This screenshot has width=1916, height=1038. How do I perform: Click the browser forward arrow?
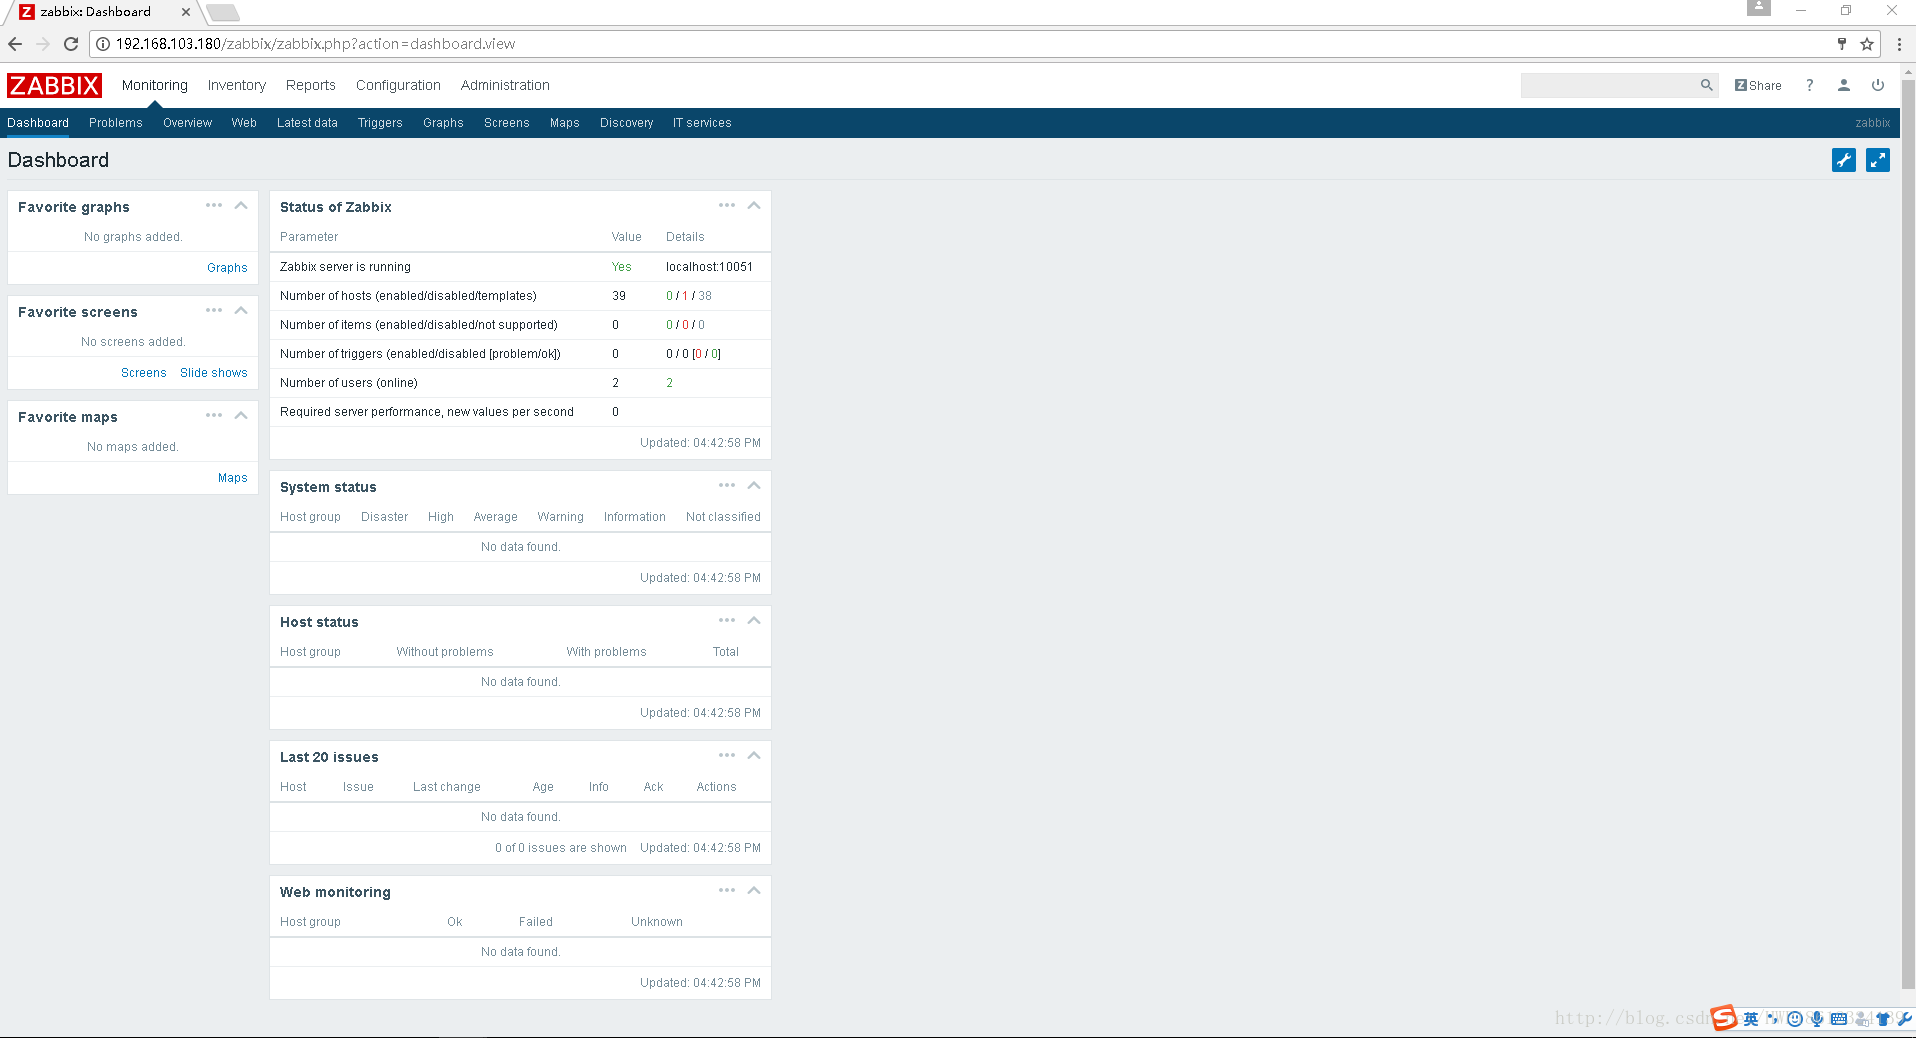pyautogui.click(x=43, y=44)
